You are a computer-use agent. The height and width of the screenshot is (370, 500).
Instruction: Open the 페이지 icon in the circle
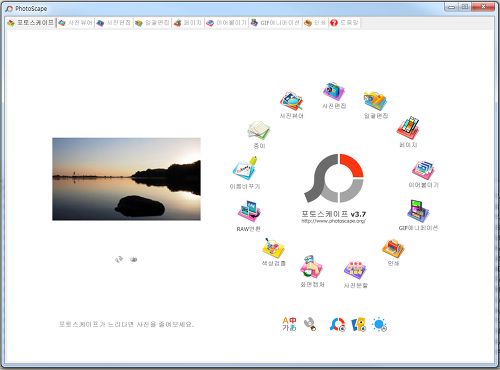click(408, 128)
